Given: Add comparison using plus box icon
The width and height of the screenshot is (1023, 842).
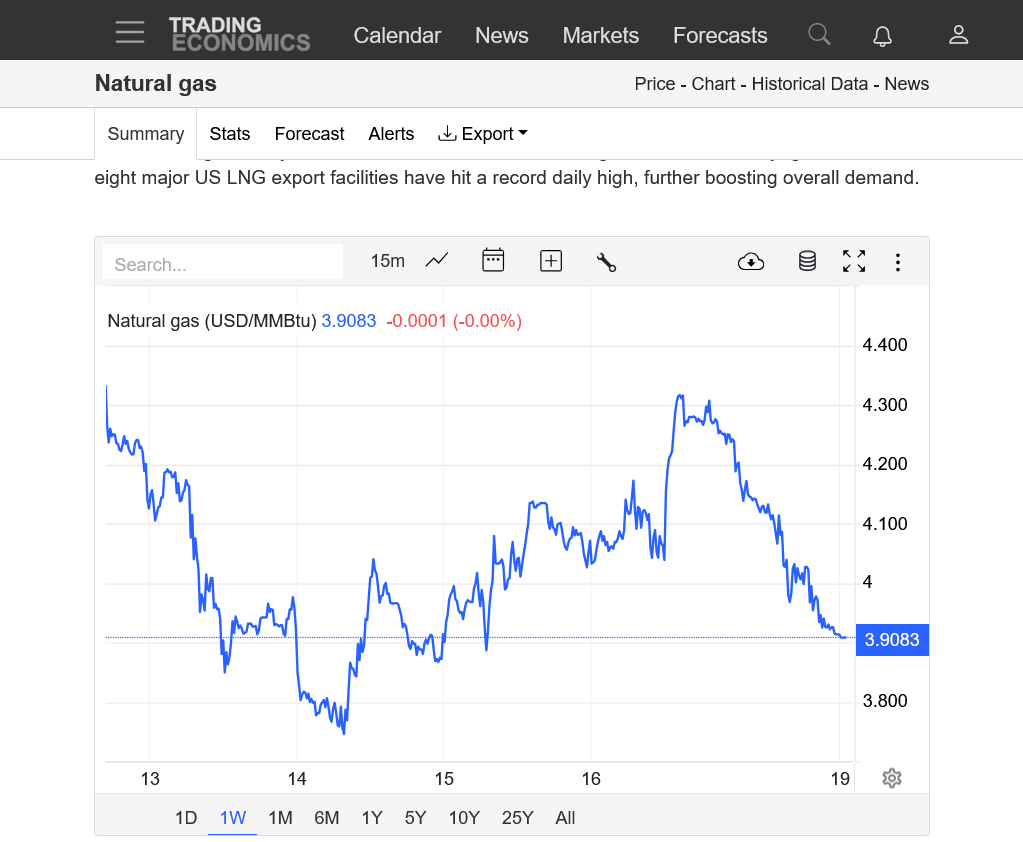Looking at the screenshot, I should [551, 261].
